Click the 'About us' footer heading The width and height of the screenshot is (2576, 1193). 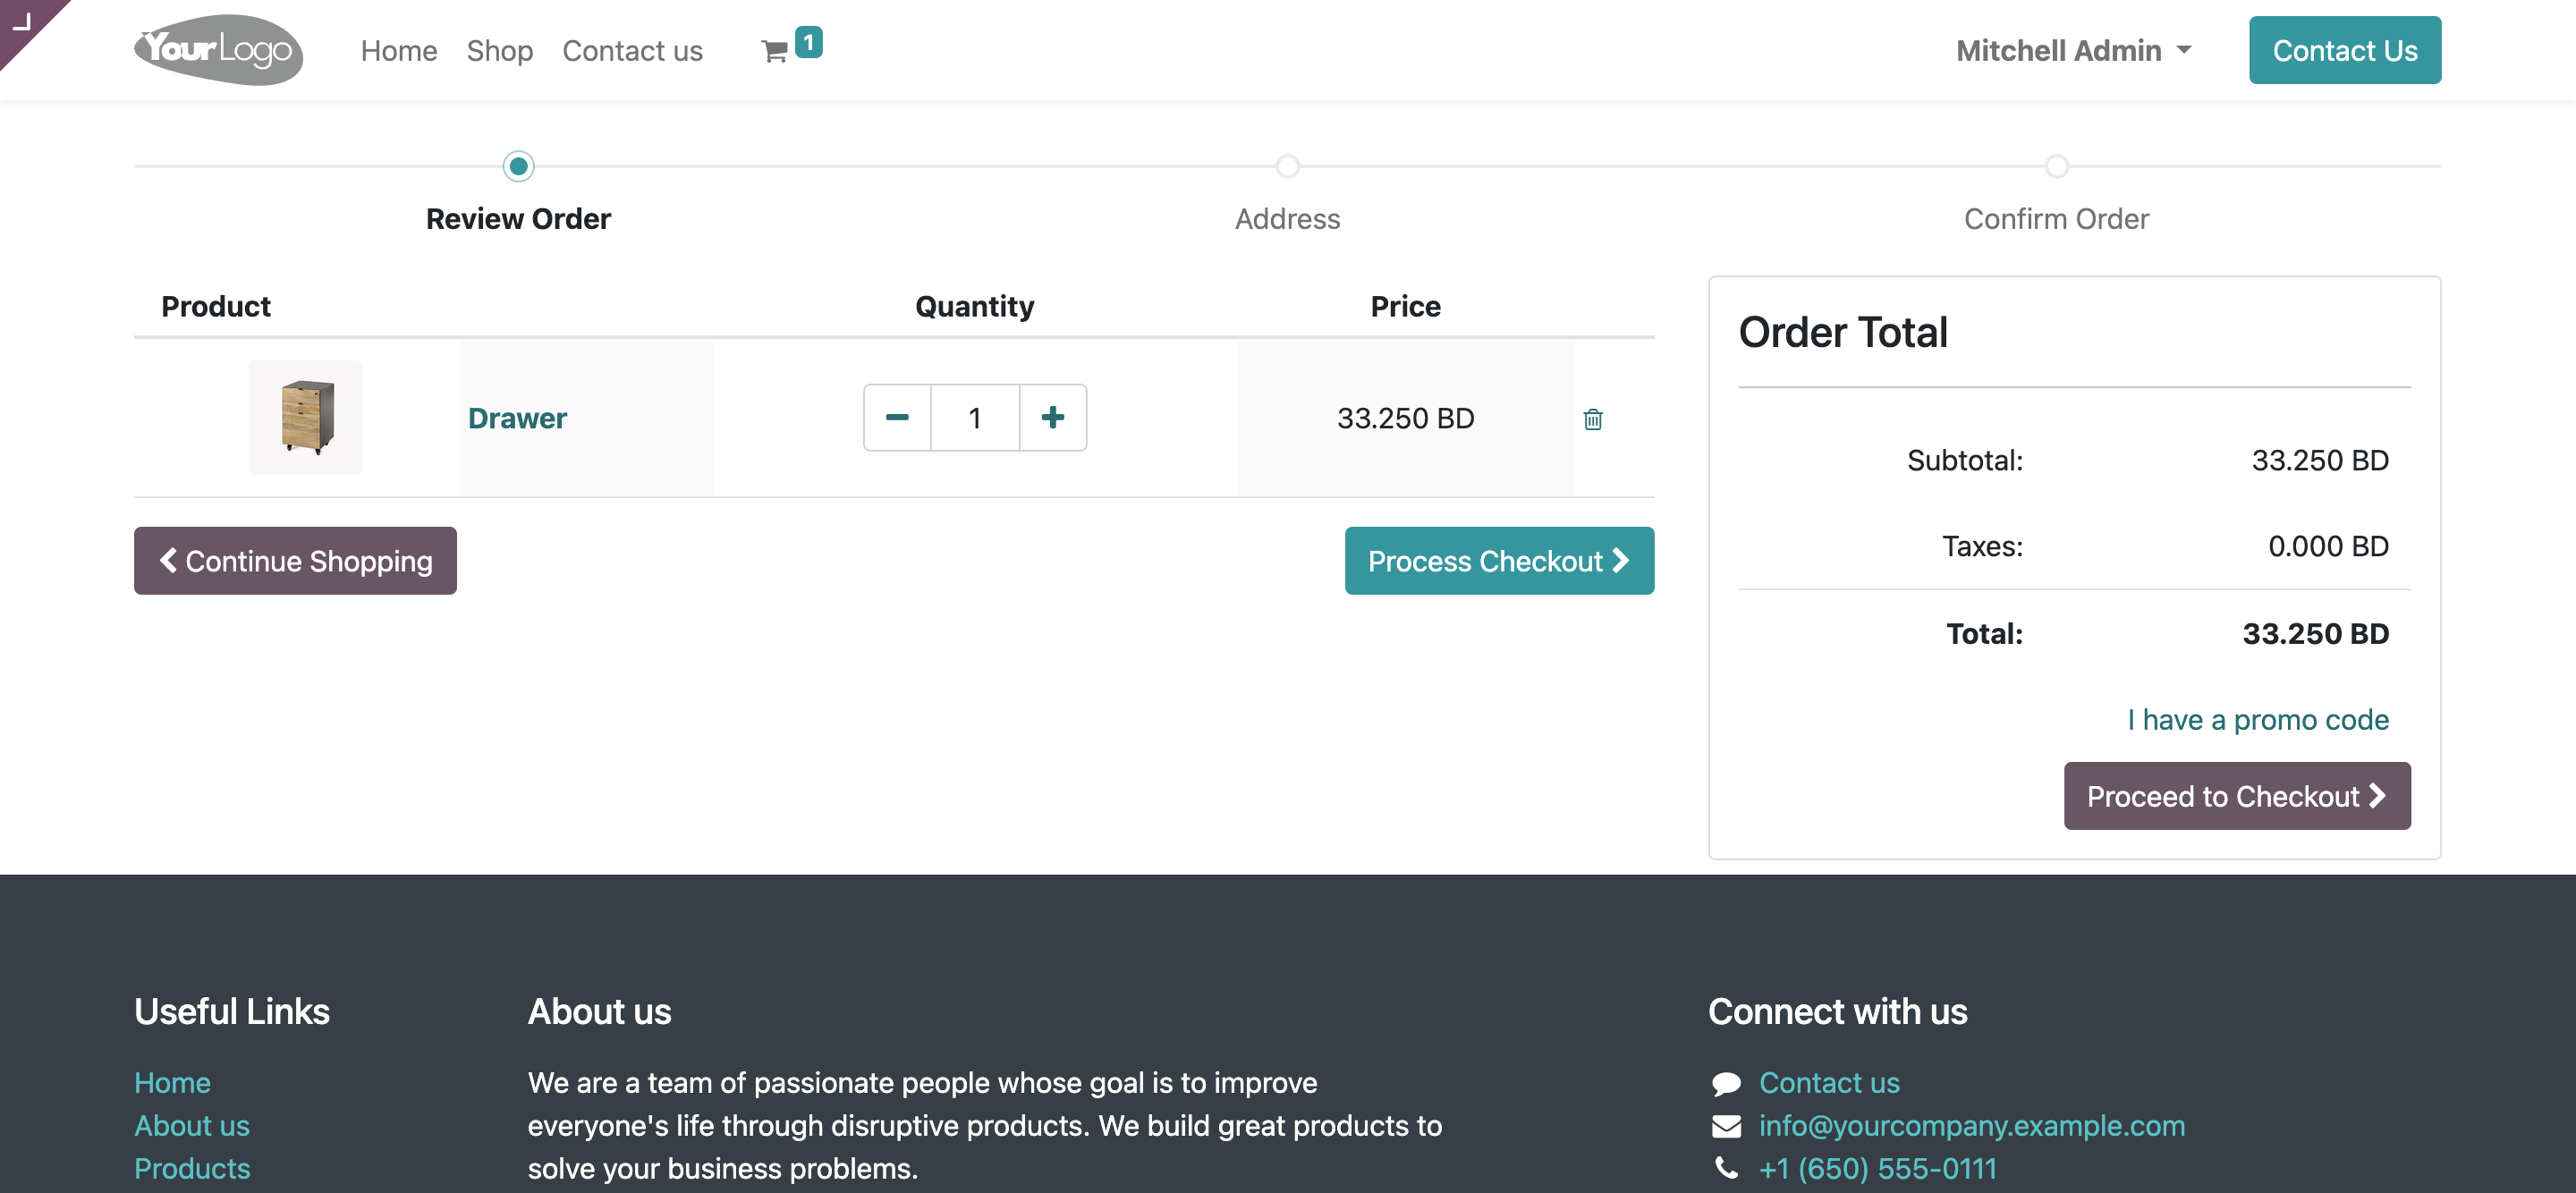click(599, 1012)
